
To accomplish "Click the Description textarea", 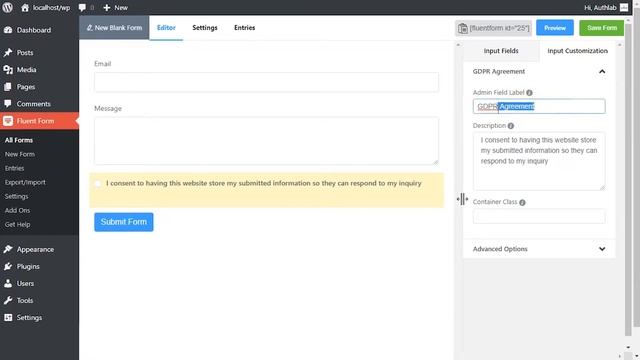I will (x=539, y=161).
